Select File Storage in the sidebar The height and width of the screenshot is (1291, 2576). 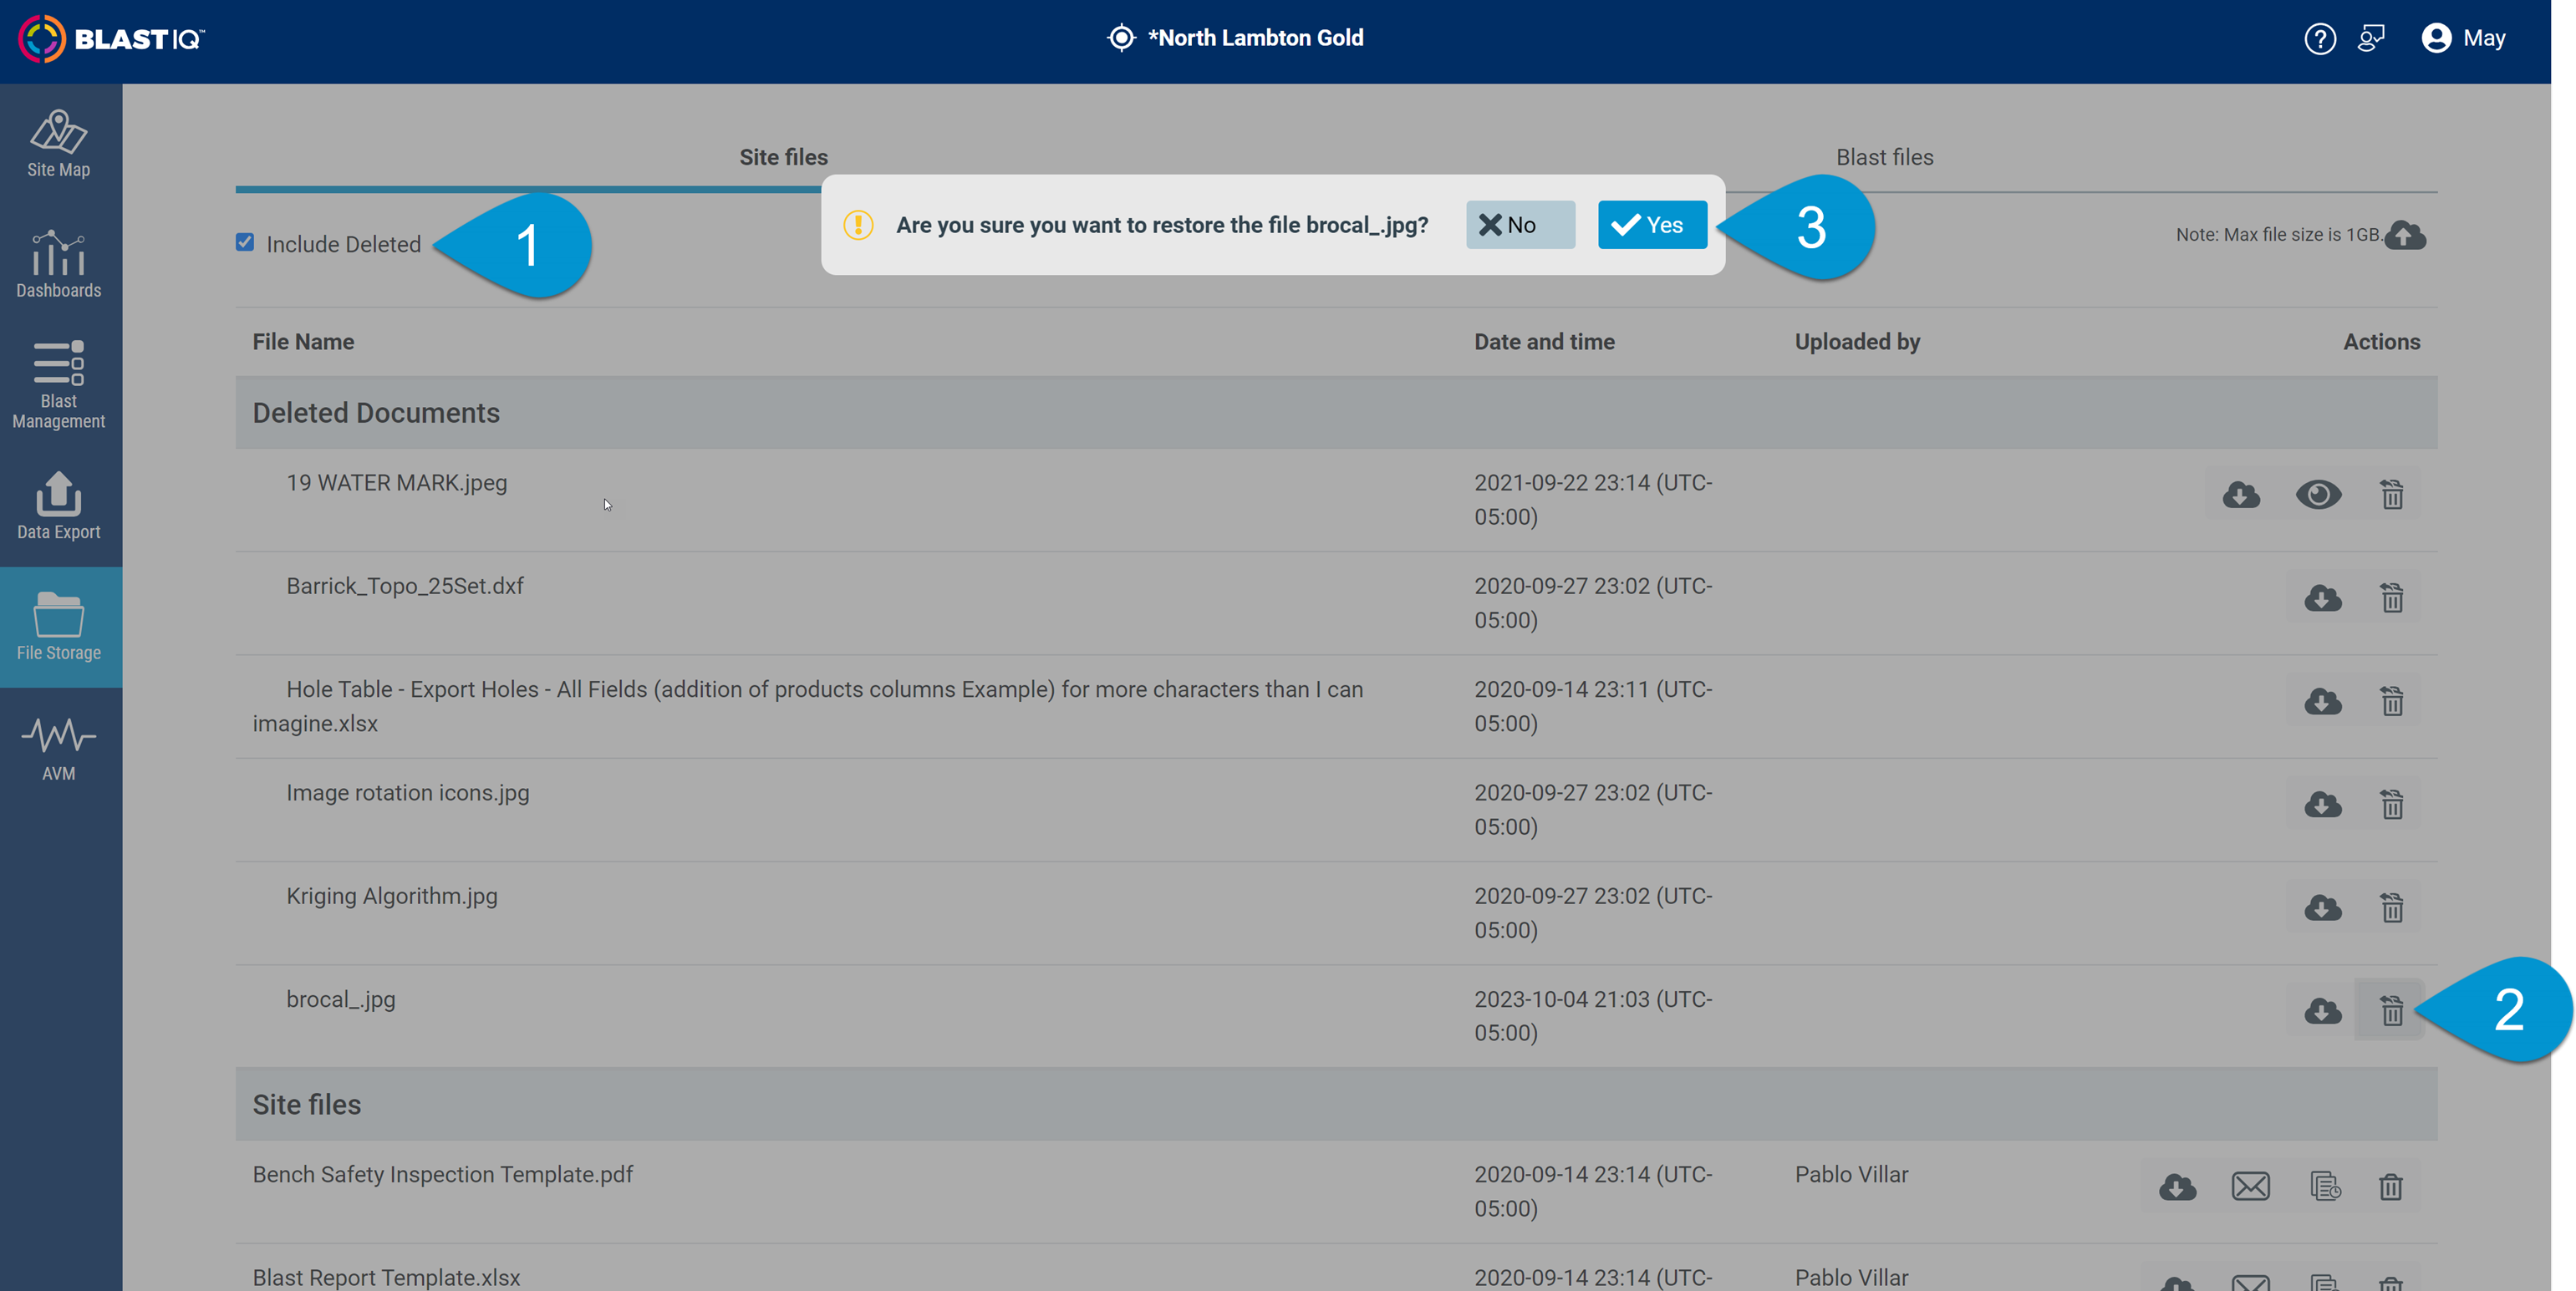tap(59, 627)
